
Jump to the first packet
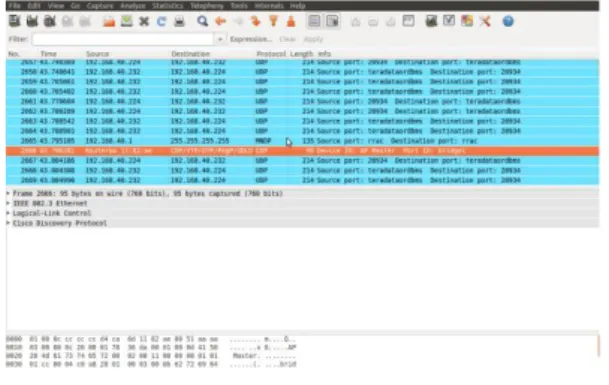[273, 21]
